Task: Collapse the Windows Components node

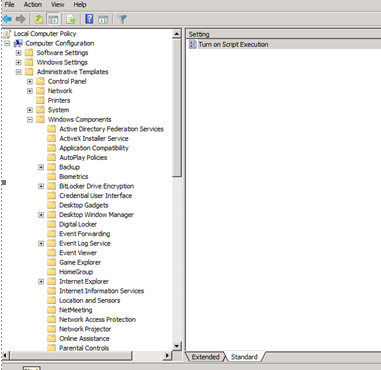Action: click(30, 119)
